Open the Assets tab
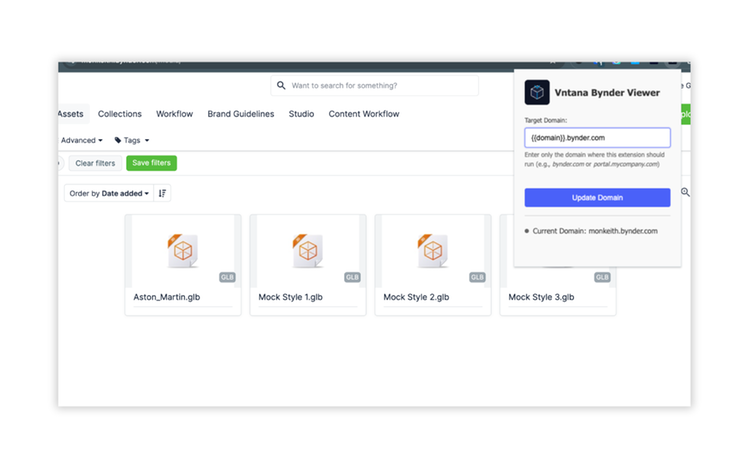 click(71, 114)
